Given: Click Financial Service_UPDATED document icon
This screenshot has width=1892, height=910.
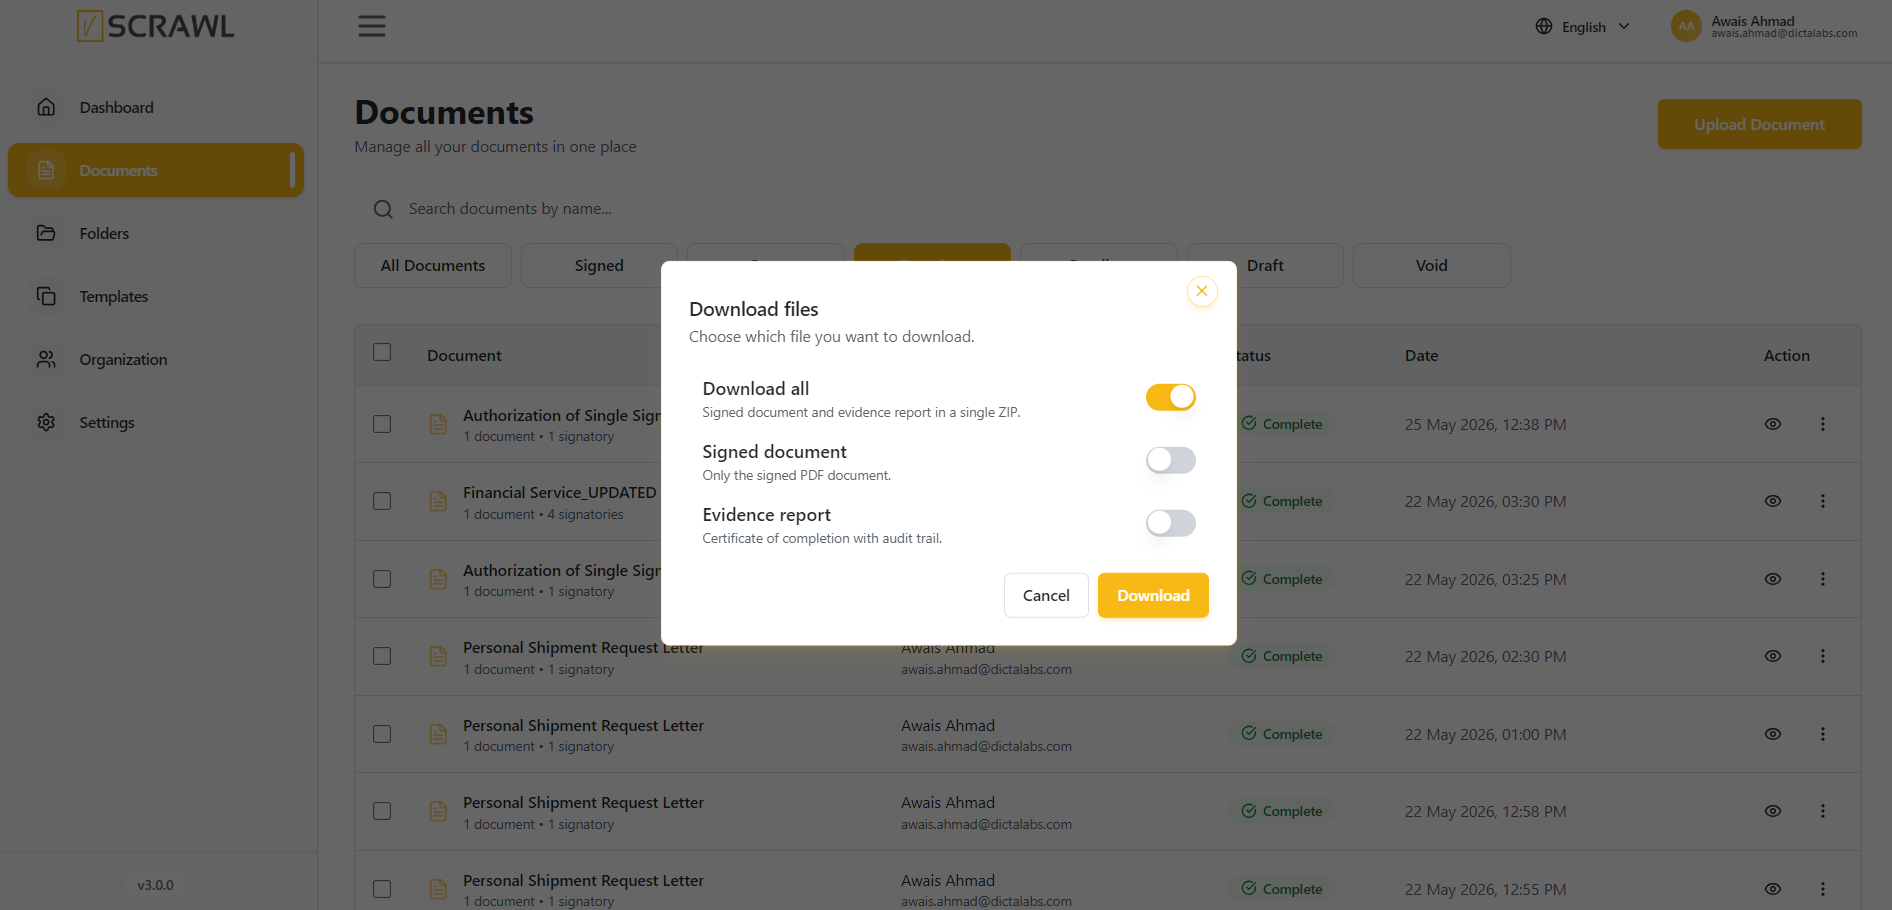Looking at the screenshot, I should coord(438,501).
